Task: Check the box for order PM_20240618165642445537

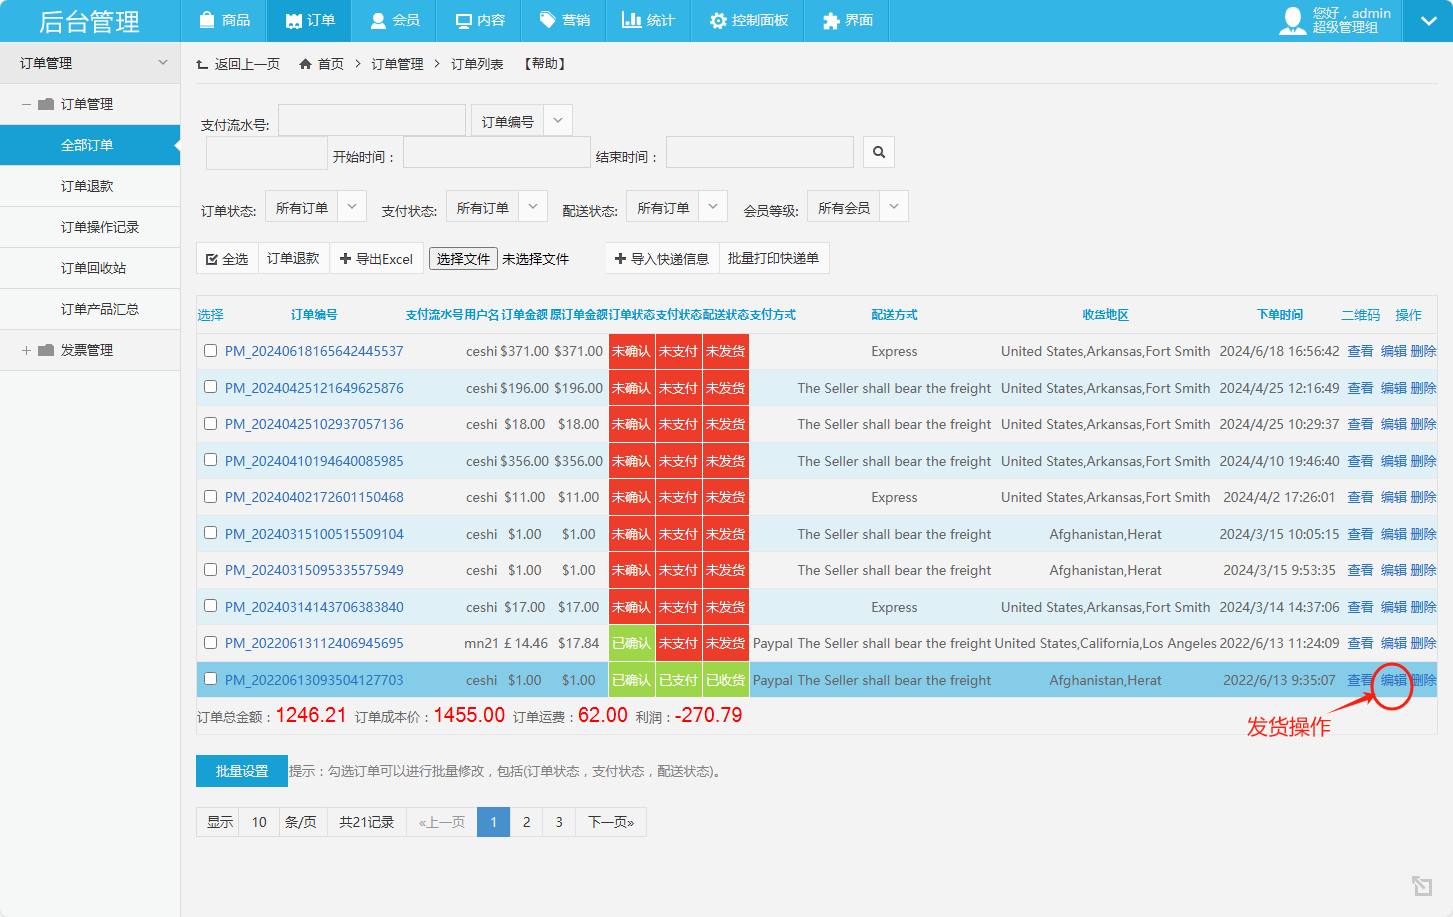Action: (210, 351)
